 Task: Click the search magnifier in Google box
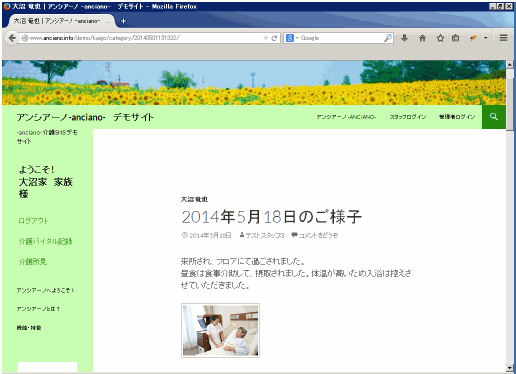(388, 38)
